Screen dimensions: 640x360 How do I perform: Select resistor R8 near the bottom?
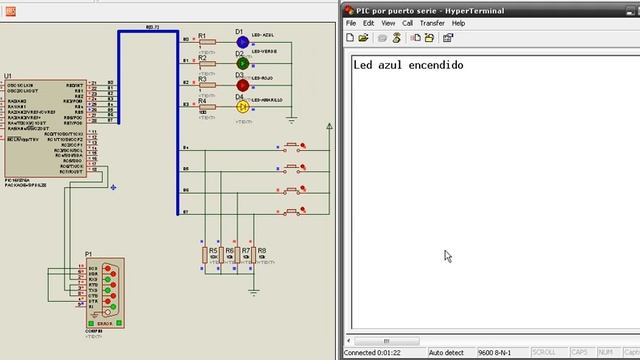point(253,255)
